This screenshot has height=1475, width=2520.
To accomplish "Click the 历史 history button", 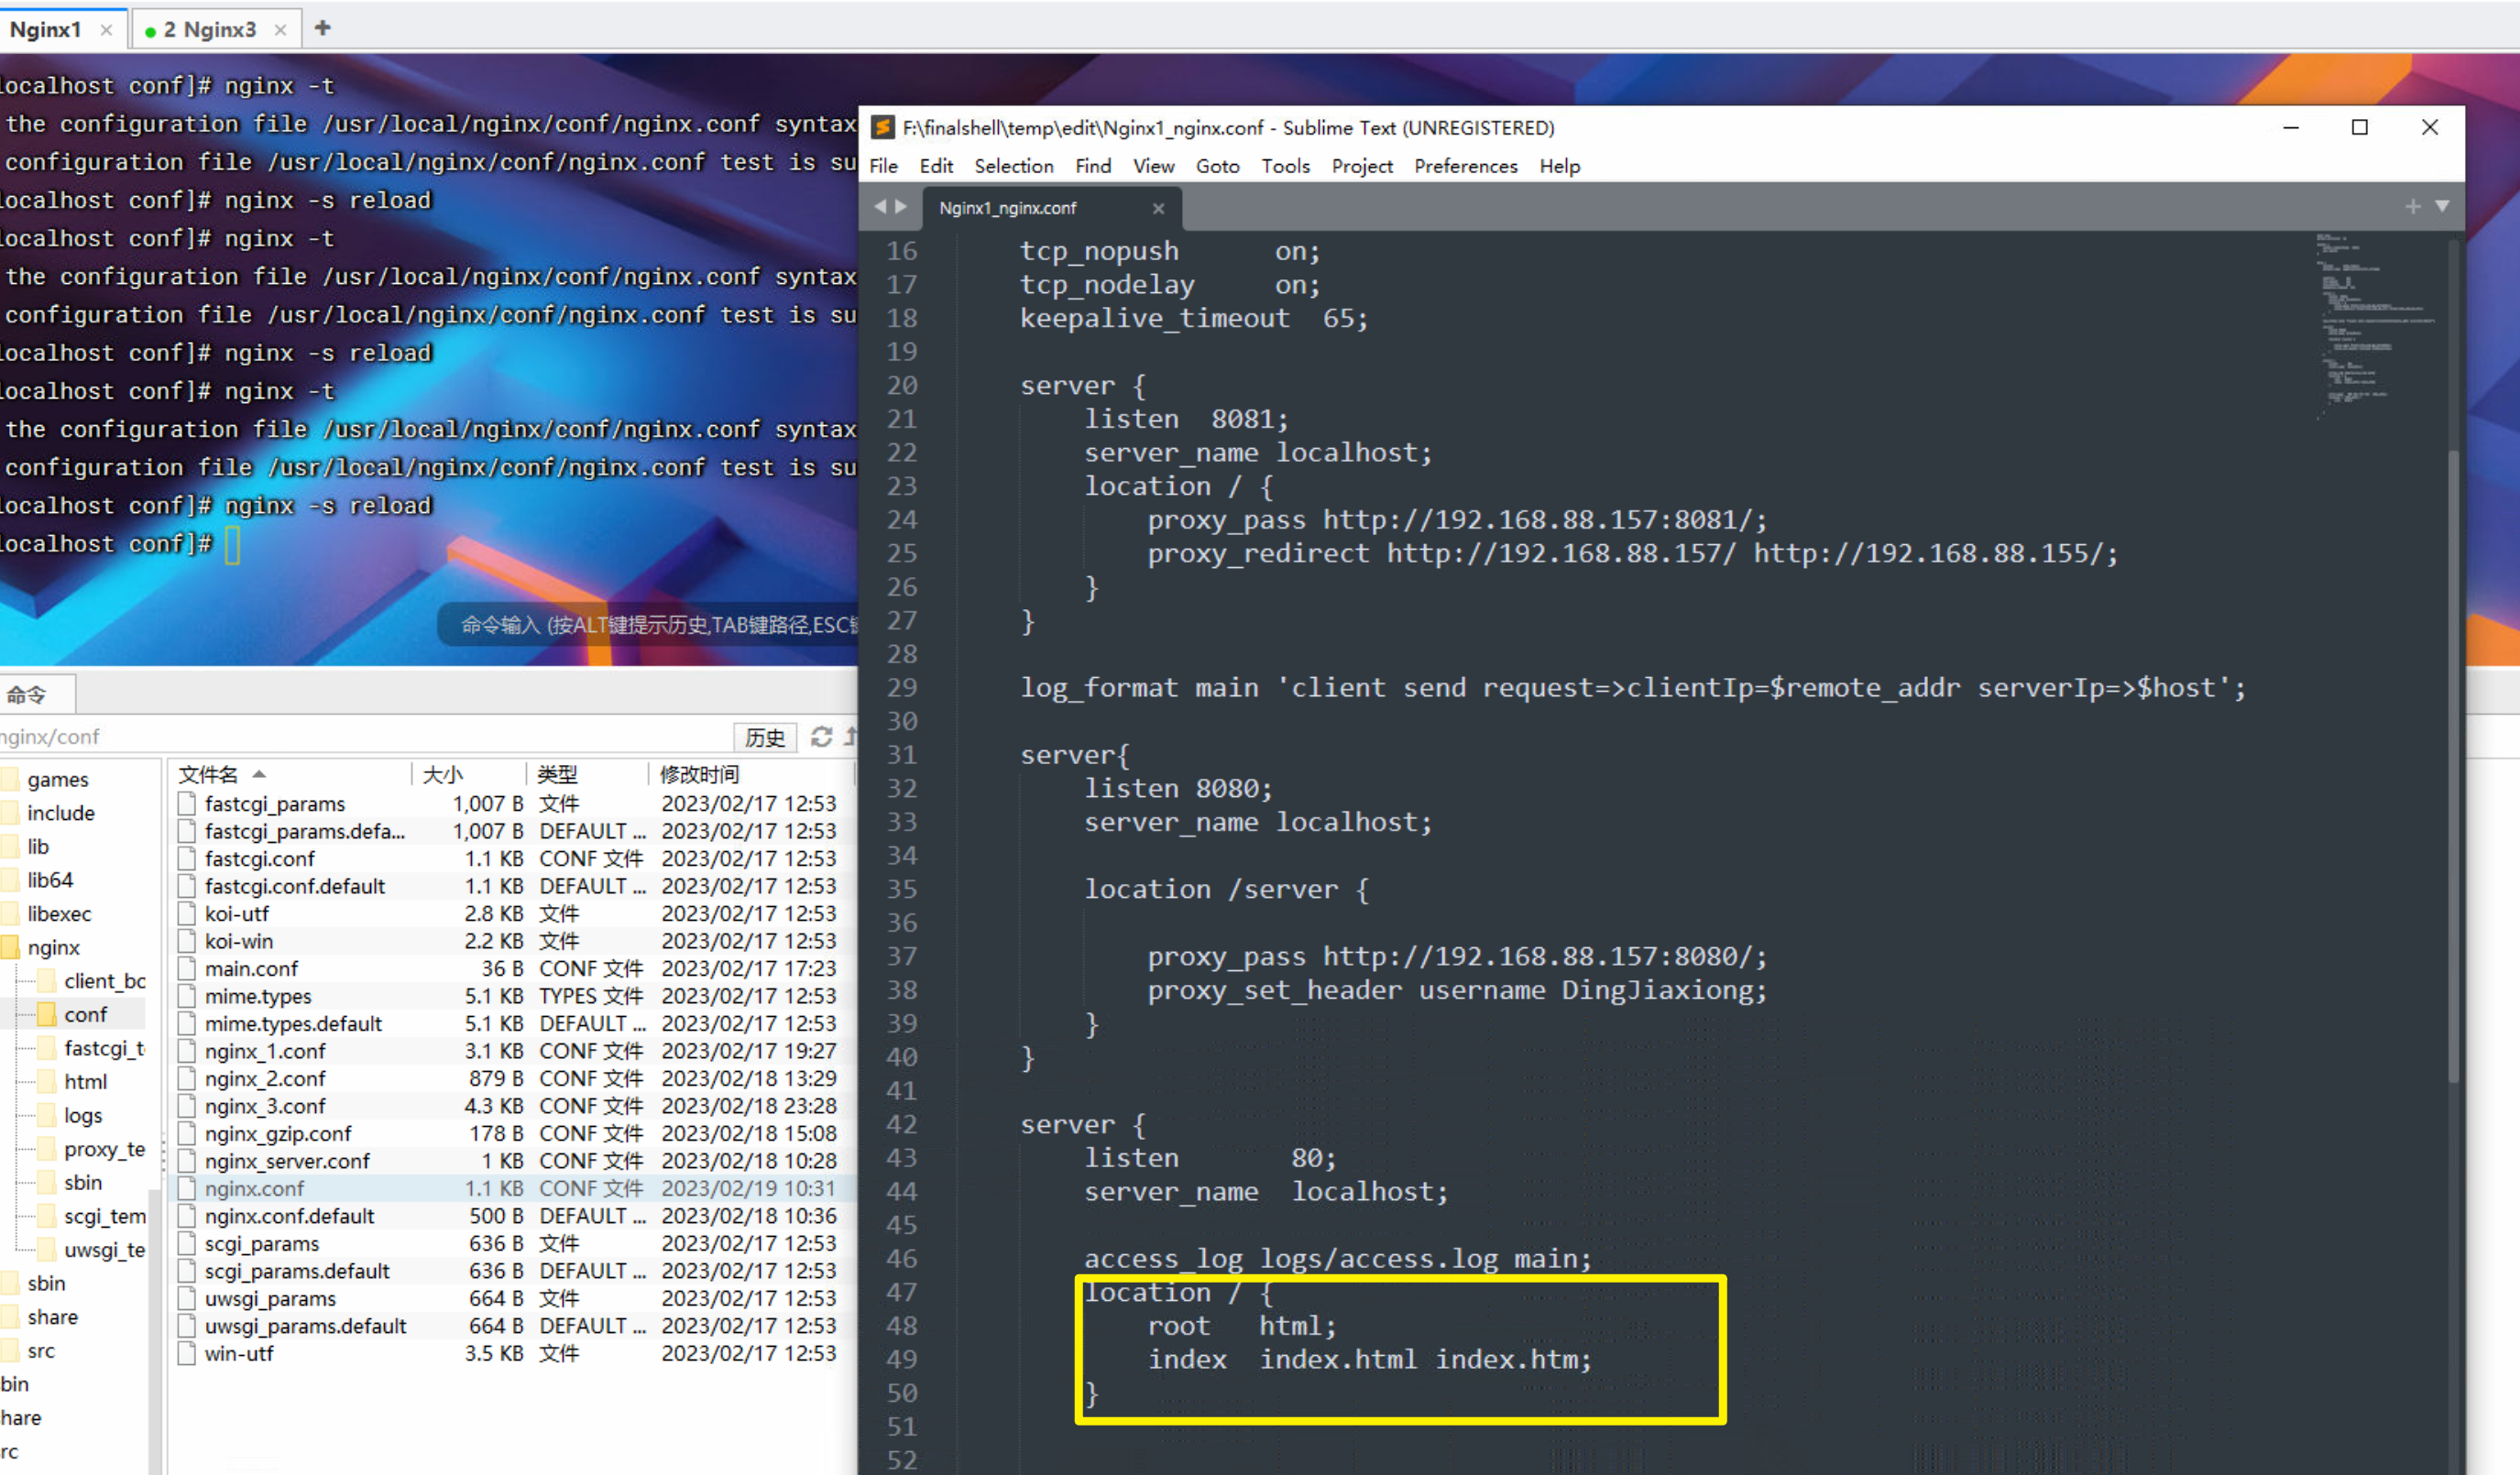I will pyautogui.click(x=765, y=737).
